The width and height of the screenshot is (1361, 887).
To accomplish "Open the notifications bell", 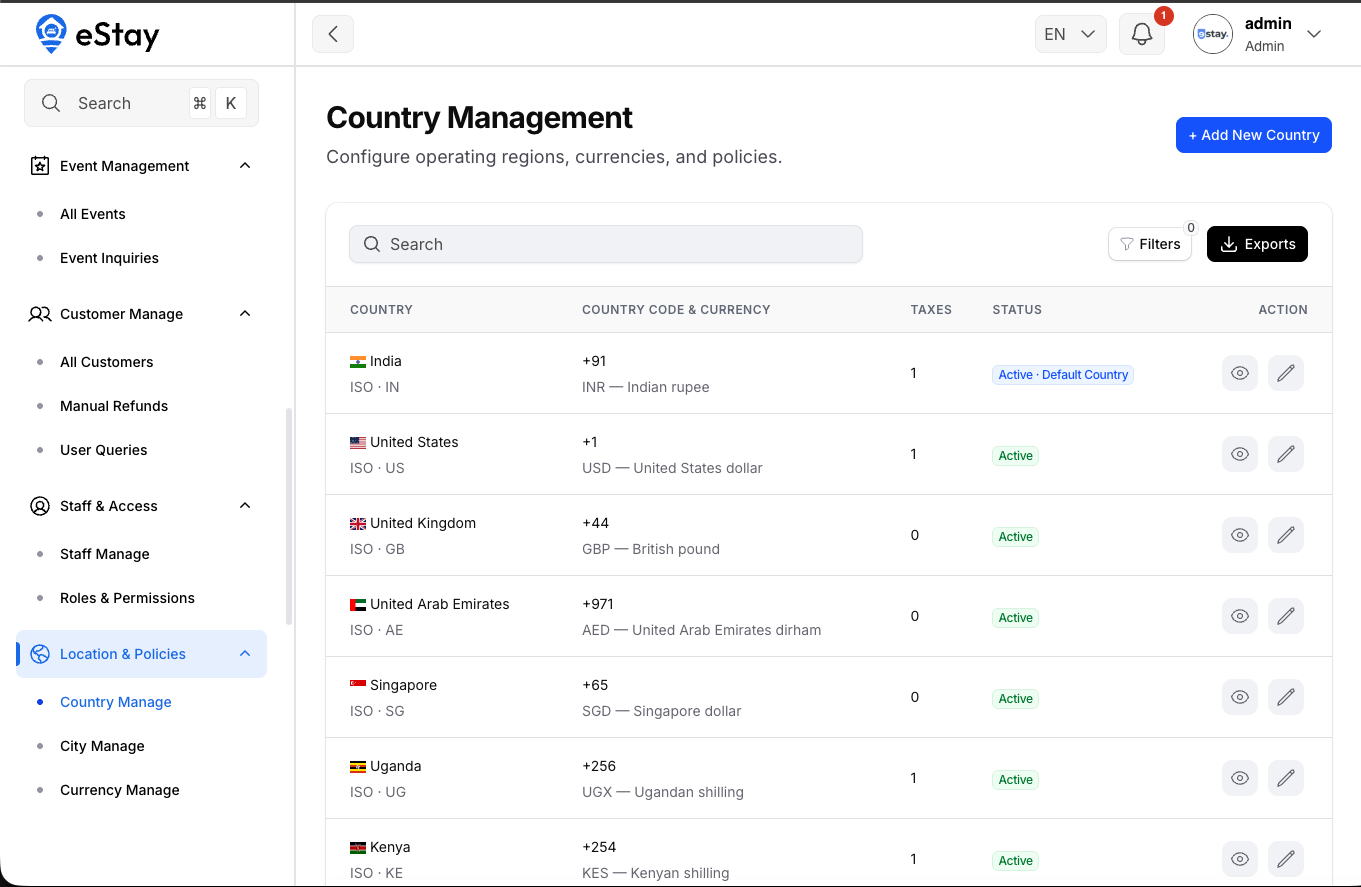I will point(1142,34).
